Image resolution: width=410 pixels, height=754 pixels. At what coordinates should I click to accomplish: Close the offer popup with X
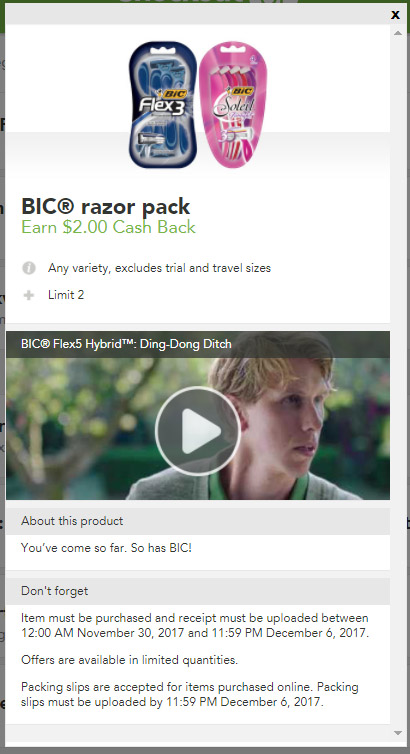(395, 15)
